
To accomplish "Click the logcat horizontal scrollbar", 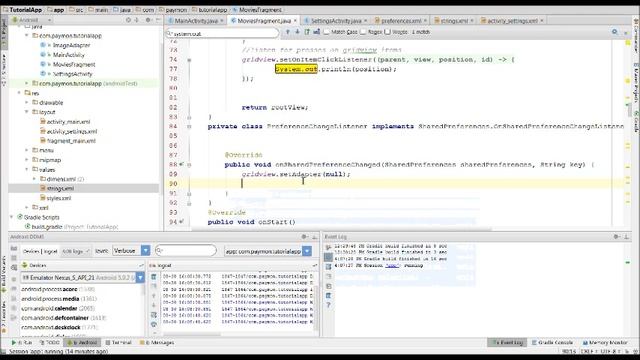I will [192, 334].
